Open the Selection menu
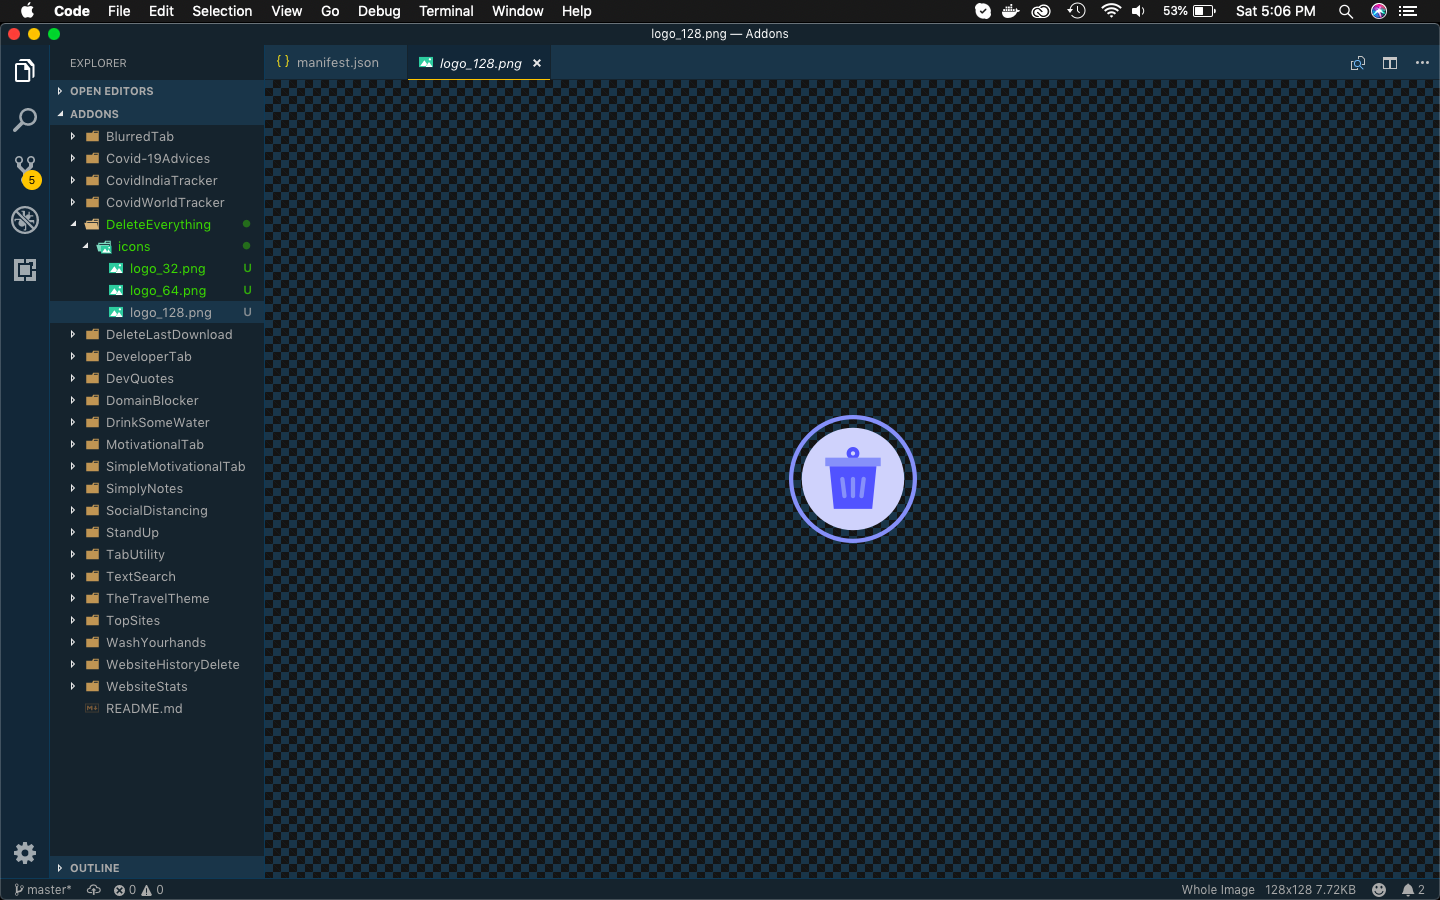The height and width of the screenshot is (900, 1440). pyautogui.click(x=222, y=11)
